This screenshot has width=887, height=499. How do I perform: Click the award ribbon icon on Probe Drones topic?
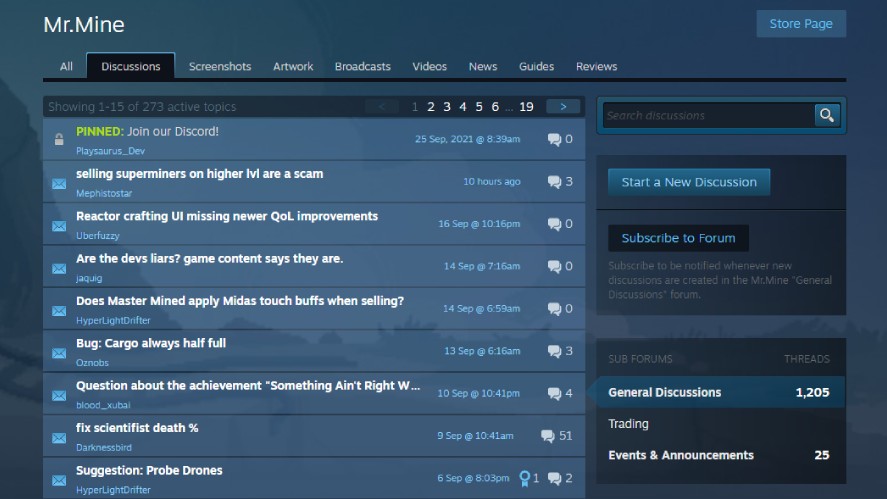tap(524, 479)
